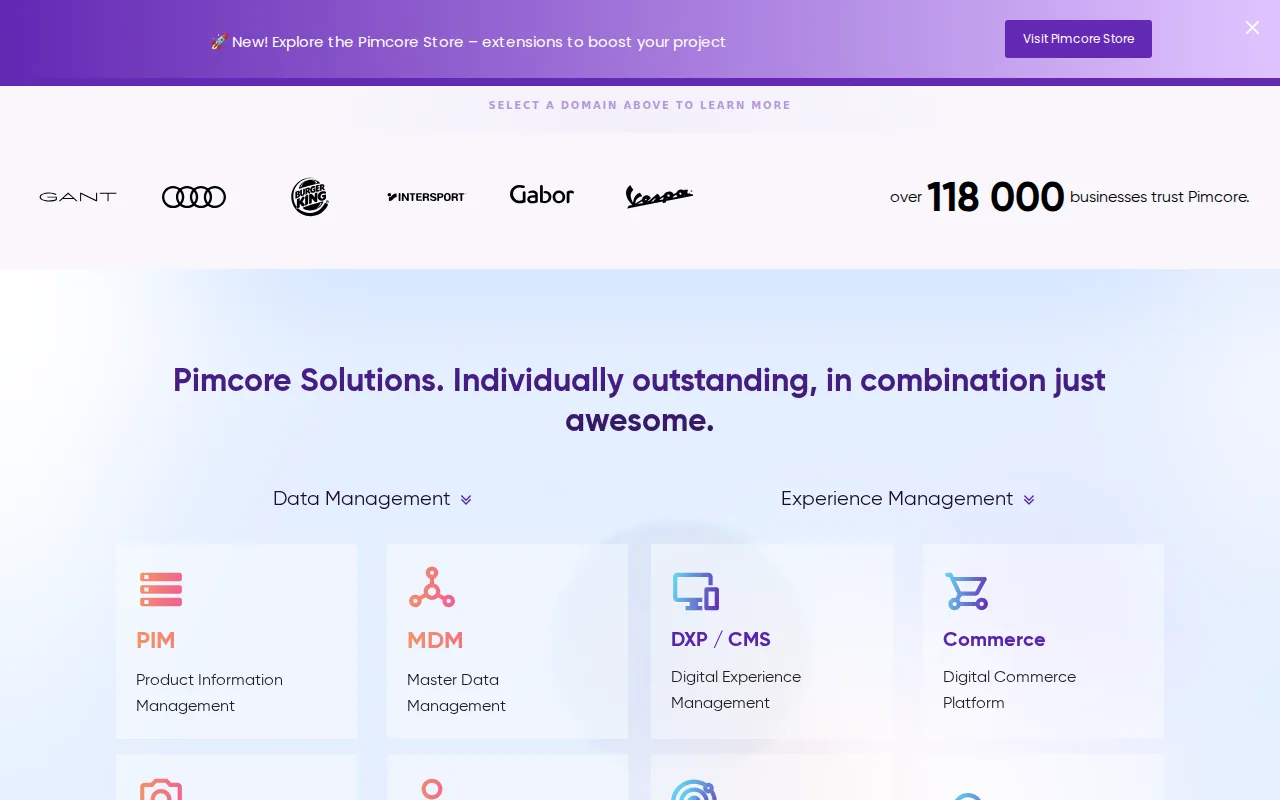Expand the Data Management chevron
The width and height of the screenshot is (1280, 800).
(x=466, y=500)
